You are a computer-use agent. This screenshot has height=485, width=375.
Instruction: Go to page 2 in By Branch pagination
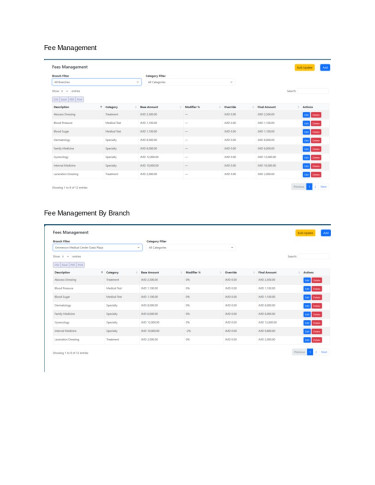point(316,352)
